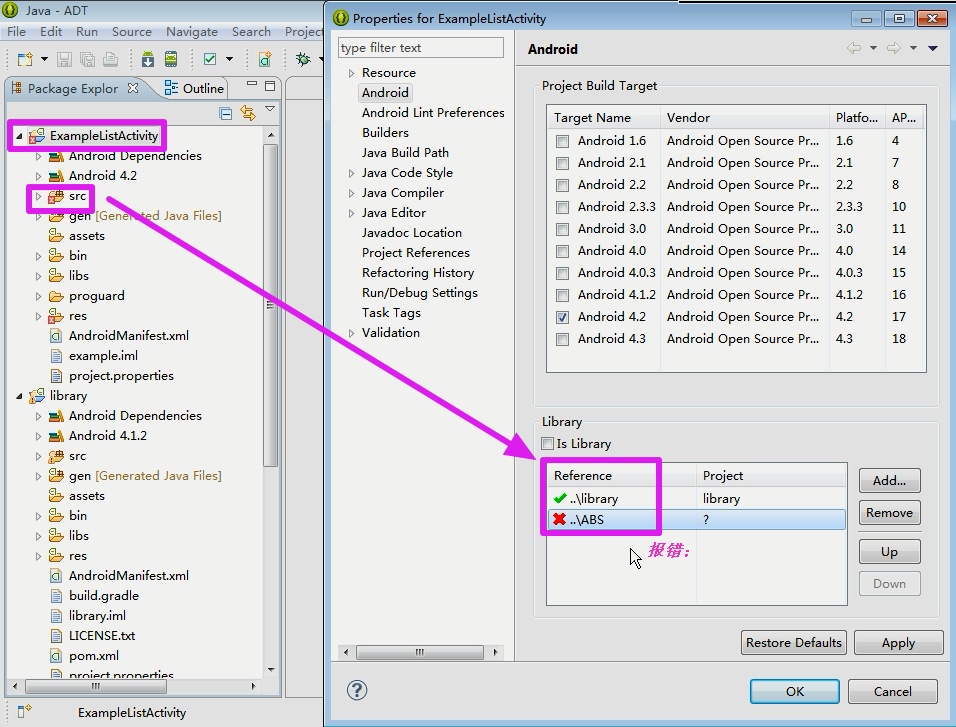
Task: Click the Debug bug icon
Action: (x=304, y=59)
